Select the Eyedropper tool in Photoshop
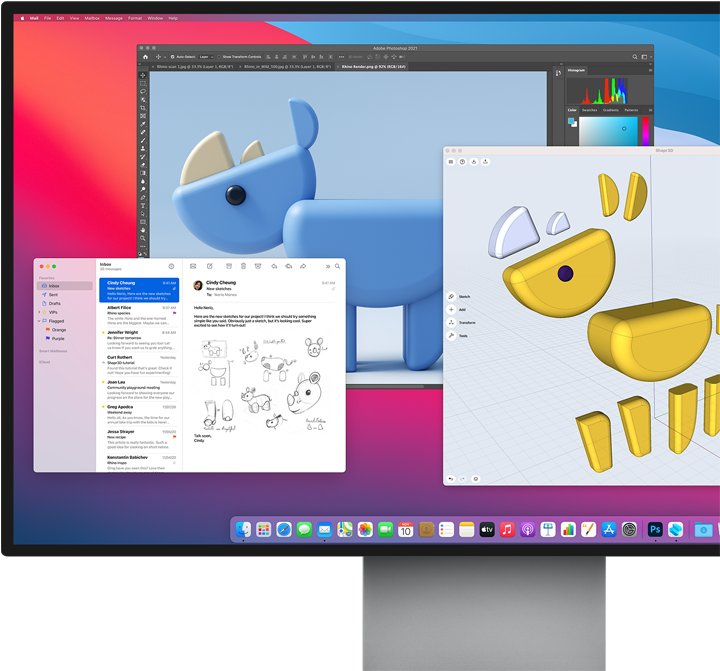Screen dimensions: 720x671 pos(143,124)
